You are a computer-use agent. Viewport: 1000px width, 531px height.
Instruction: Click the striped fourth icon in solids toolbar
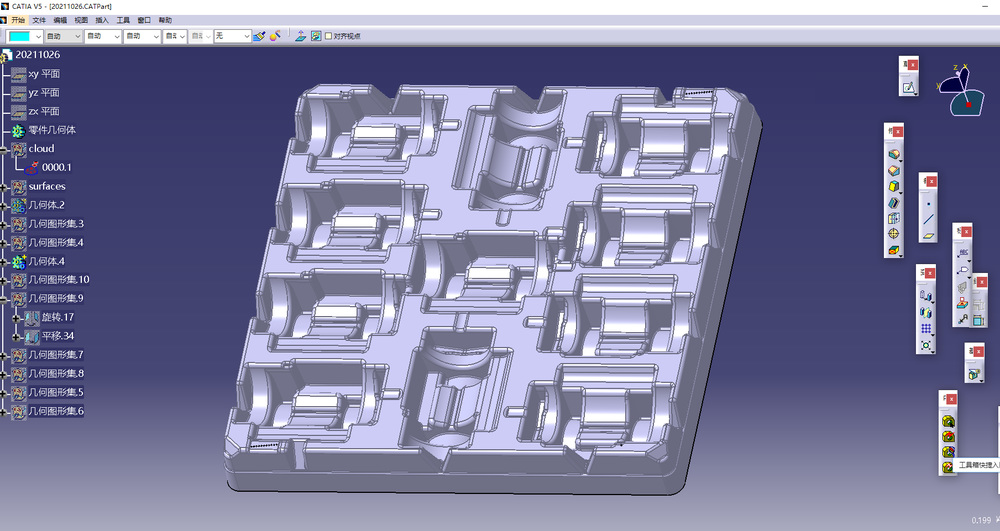[893, 203]
